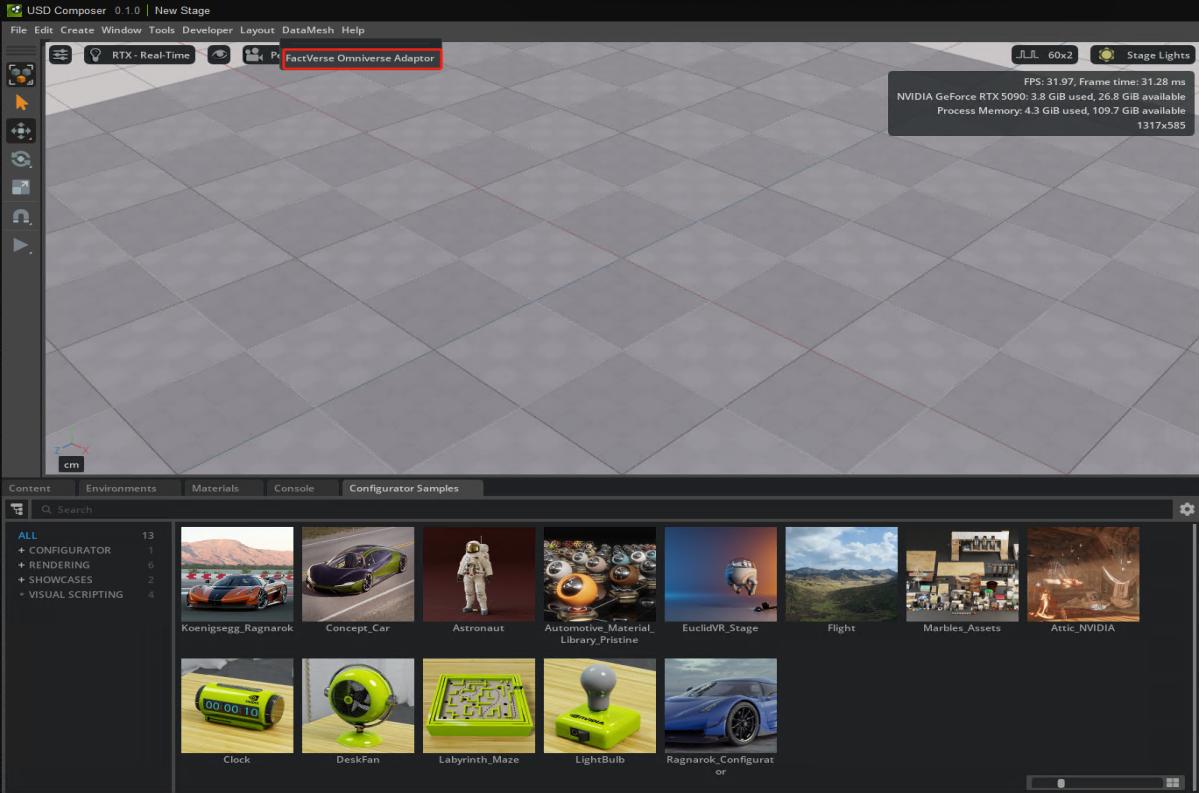Open the samples browser gear settings
This screenshot has width=1199, height=793.
point(1187,509)
